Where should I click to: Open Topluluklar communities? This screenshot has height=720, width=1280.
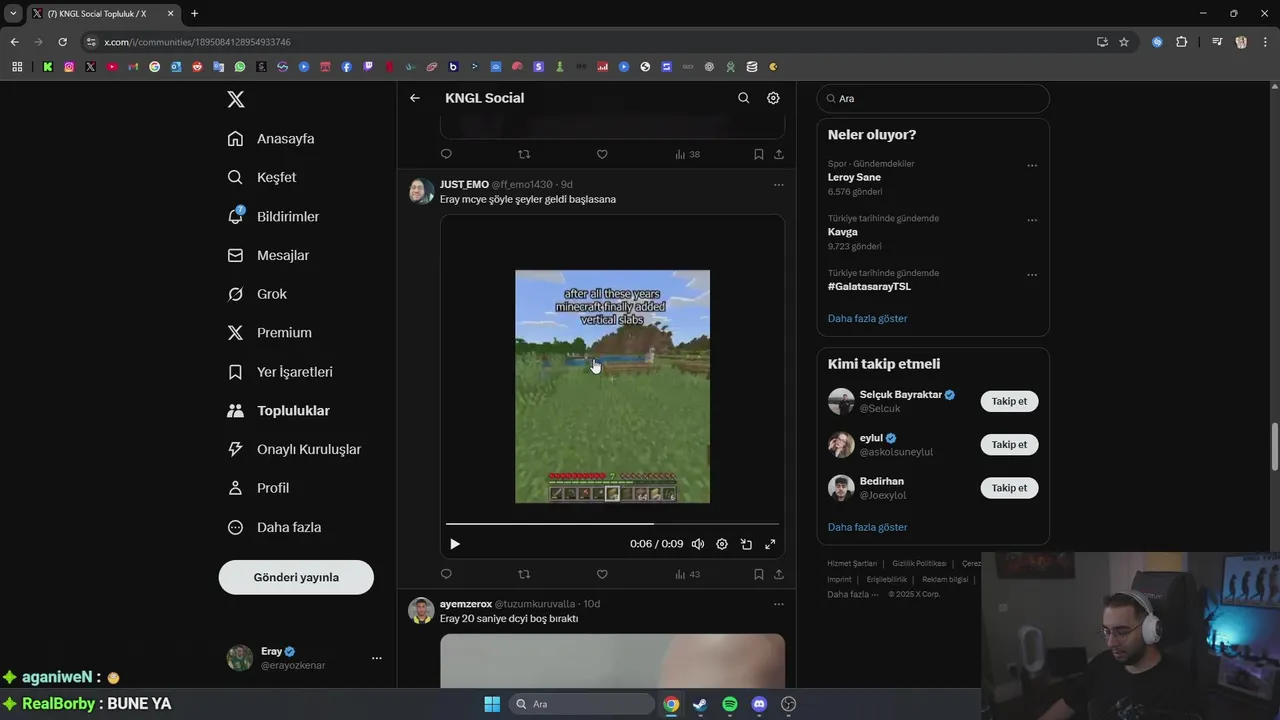pyautogui.click(x=278, y=411)
